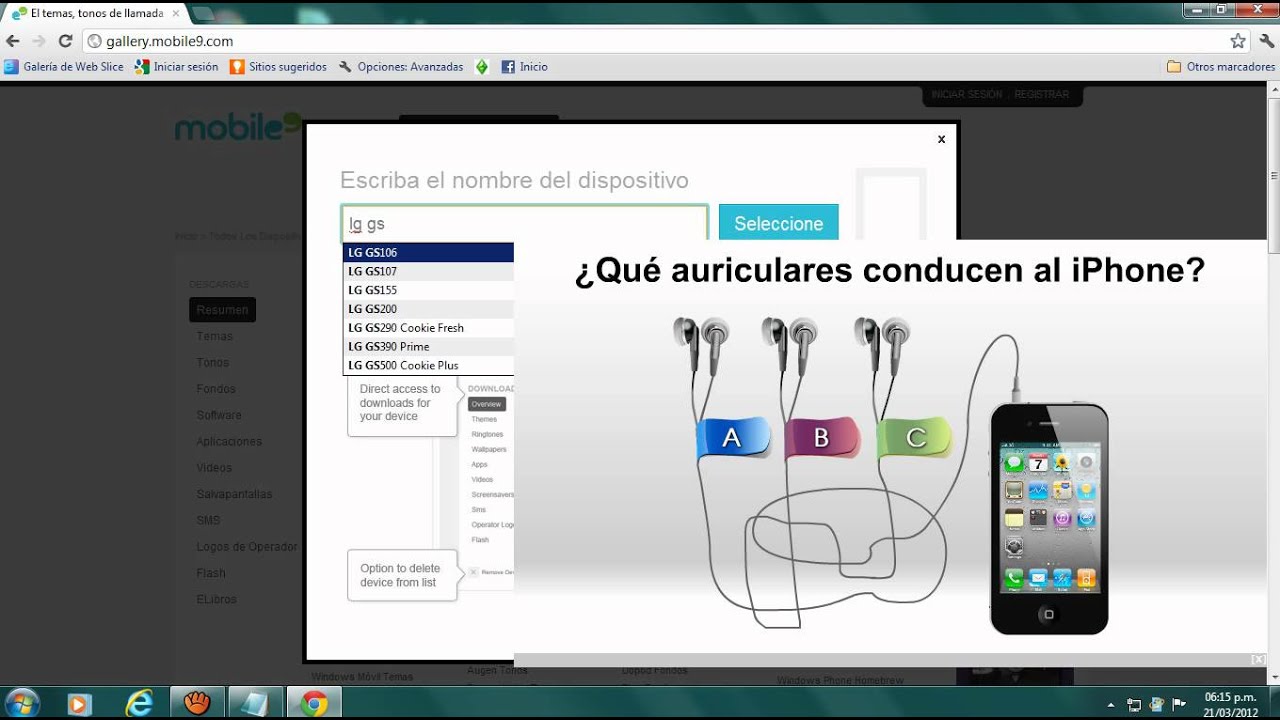Close the device selection dialog with x
The image size is (1280, 720).
(941, 139)
